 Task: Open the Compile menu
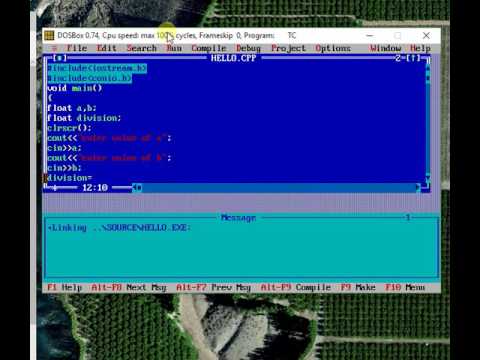tap(209, 48)
